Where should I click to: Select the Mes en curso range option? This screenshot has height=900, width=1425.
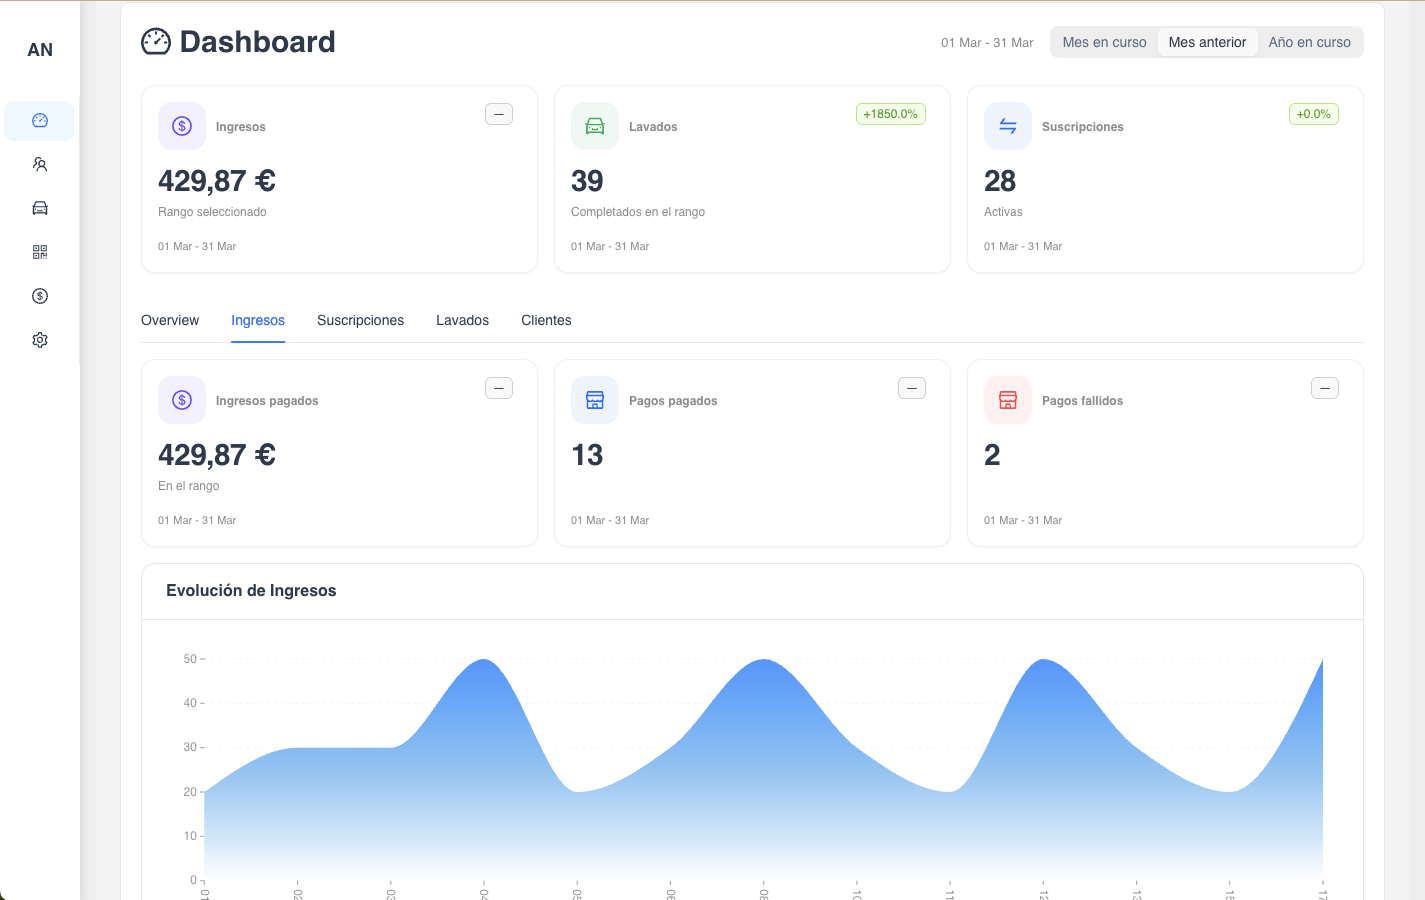[x=1104, y=42]
